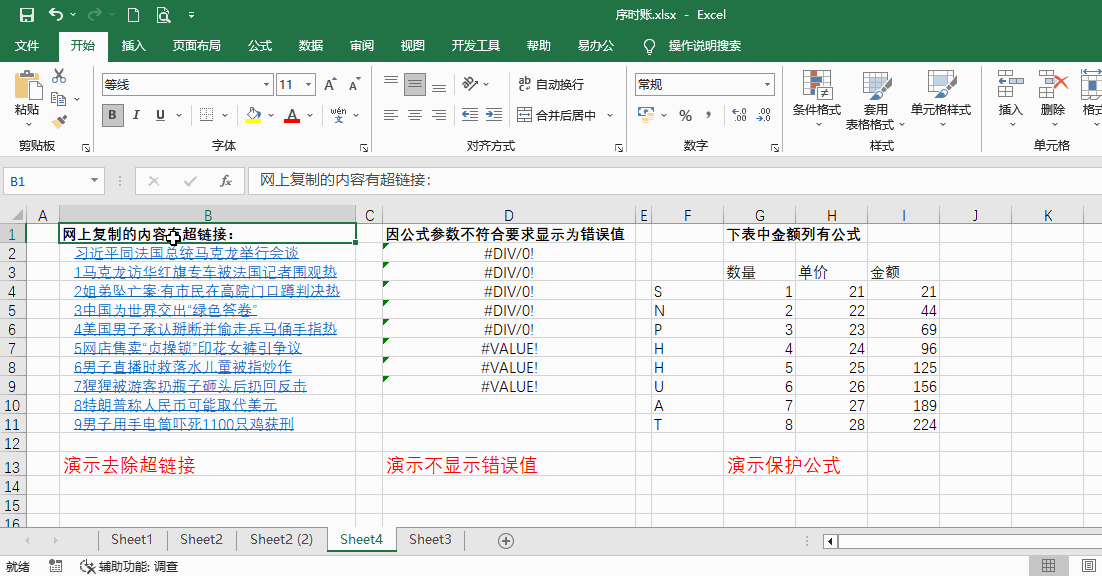Increase font size with larger A

click(330, 84)
